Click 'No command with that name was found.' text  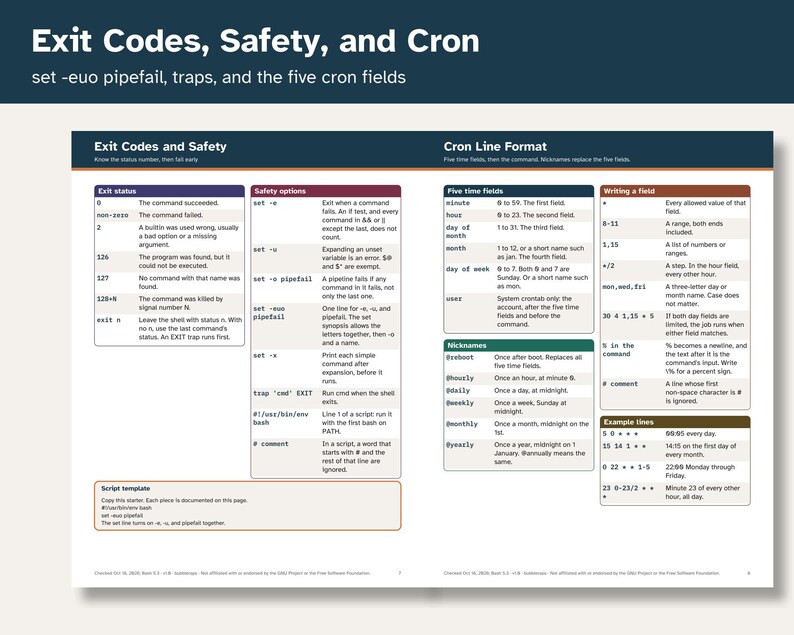coord(189,282)
